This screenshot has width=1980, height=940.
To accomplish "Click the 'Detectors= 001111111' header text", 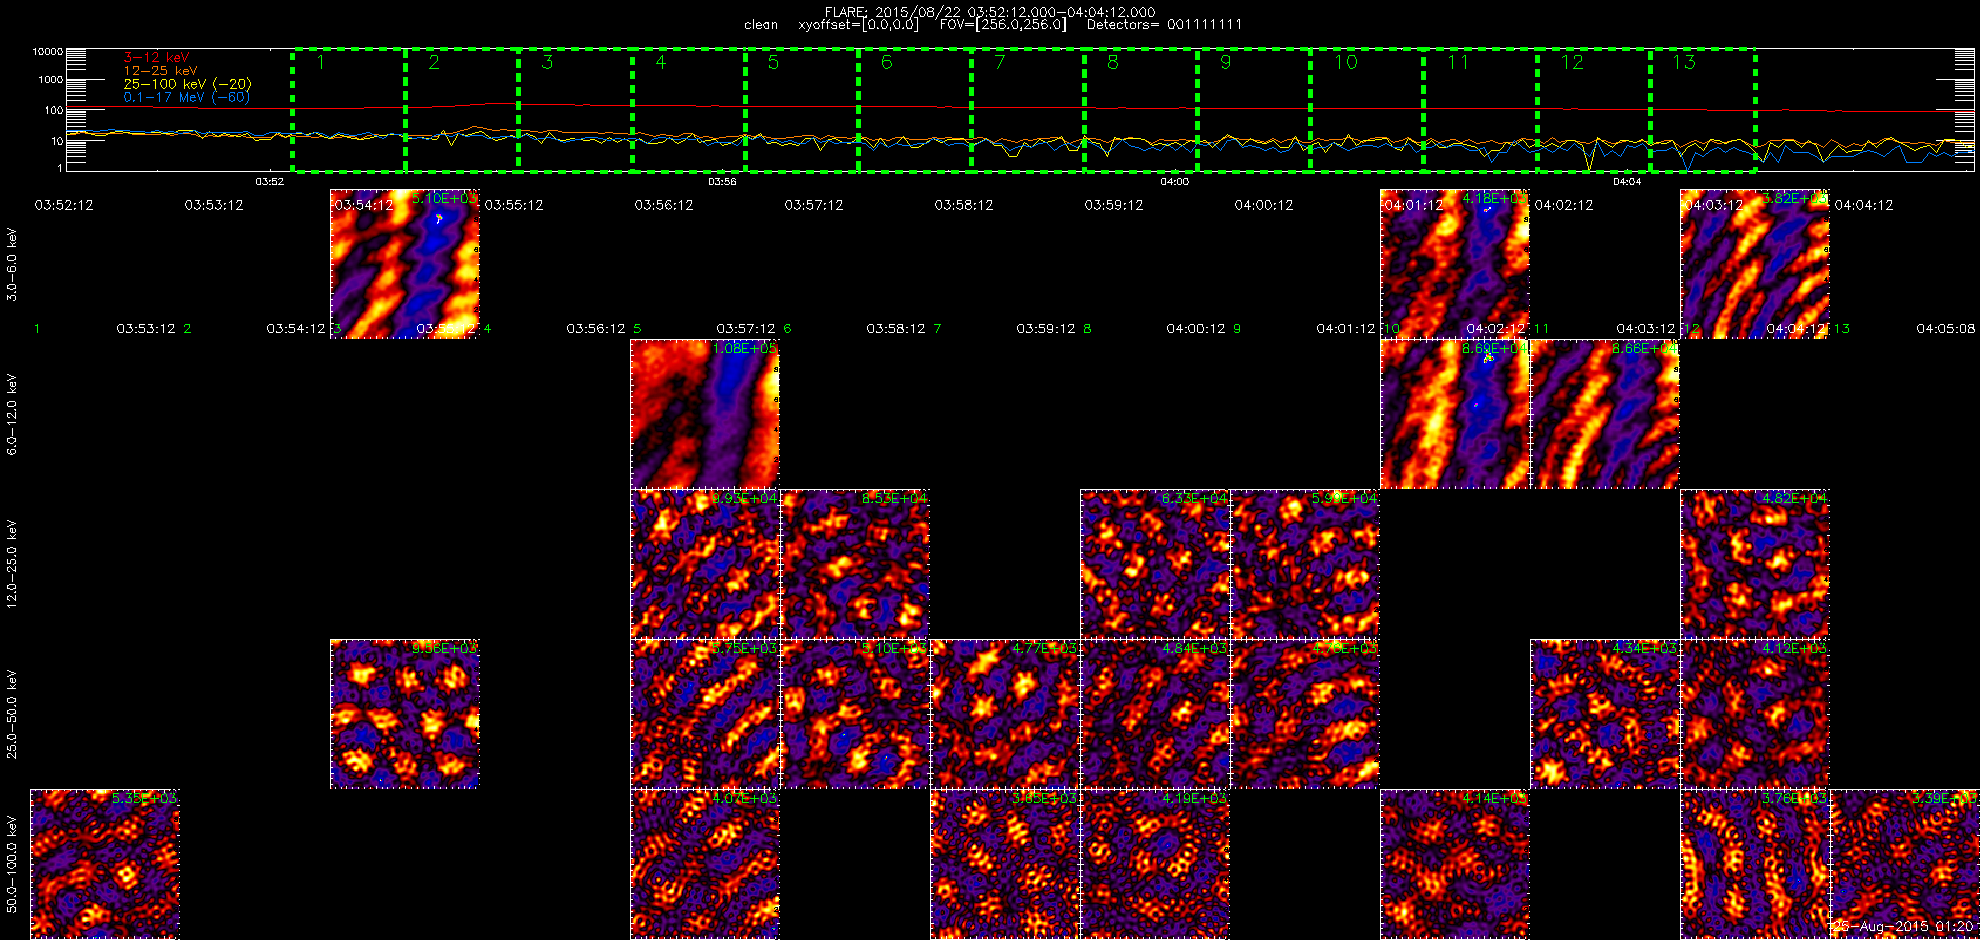I will coord(1164,24).
